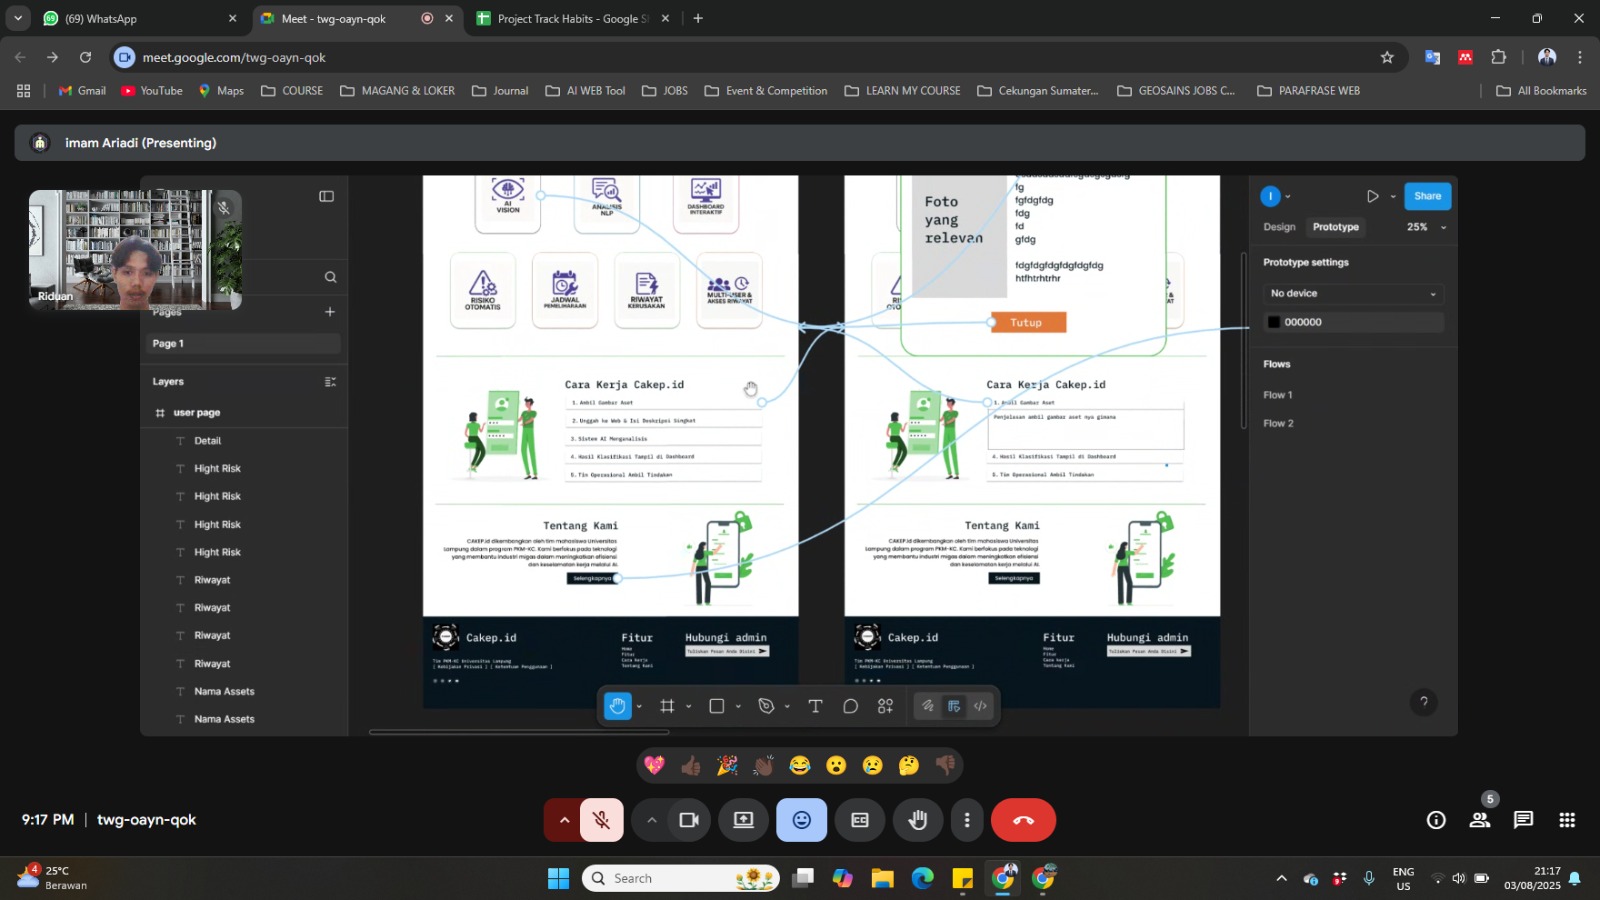Toggle the emoji reactions bar
The width and height of the screenshot is (1600, 900).
(x=801, y=820)
